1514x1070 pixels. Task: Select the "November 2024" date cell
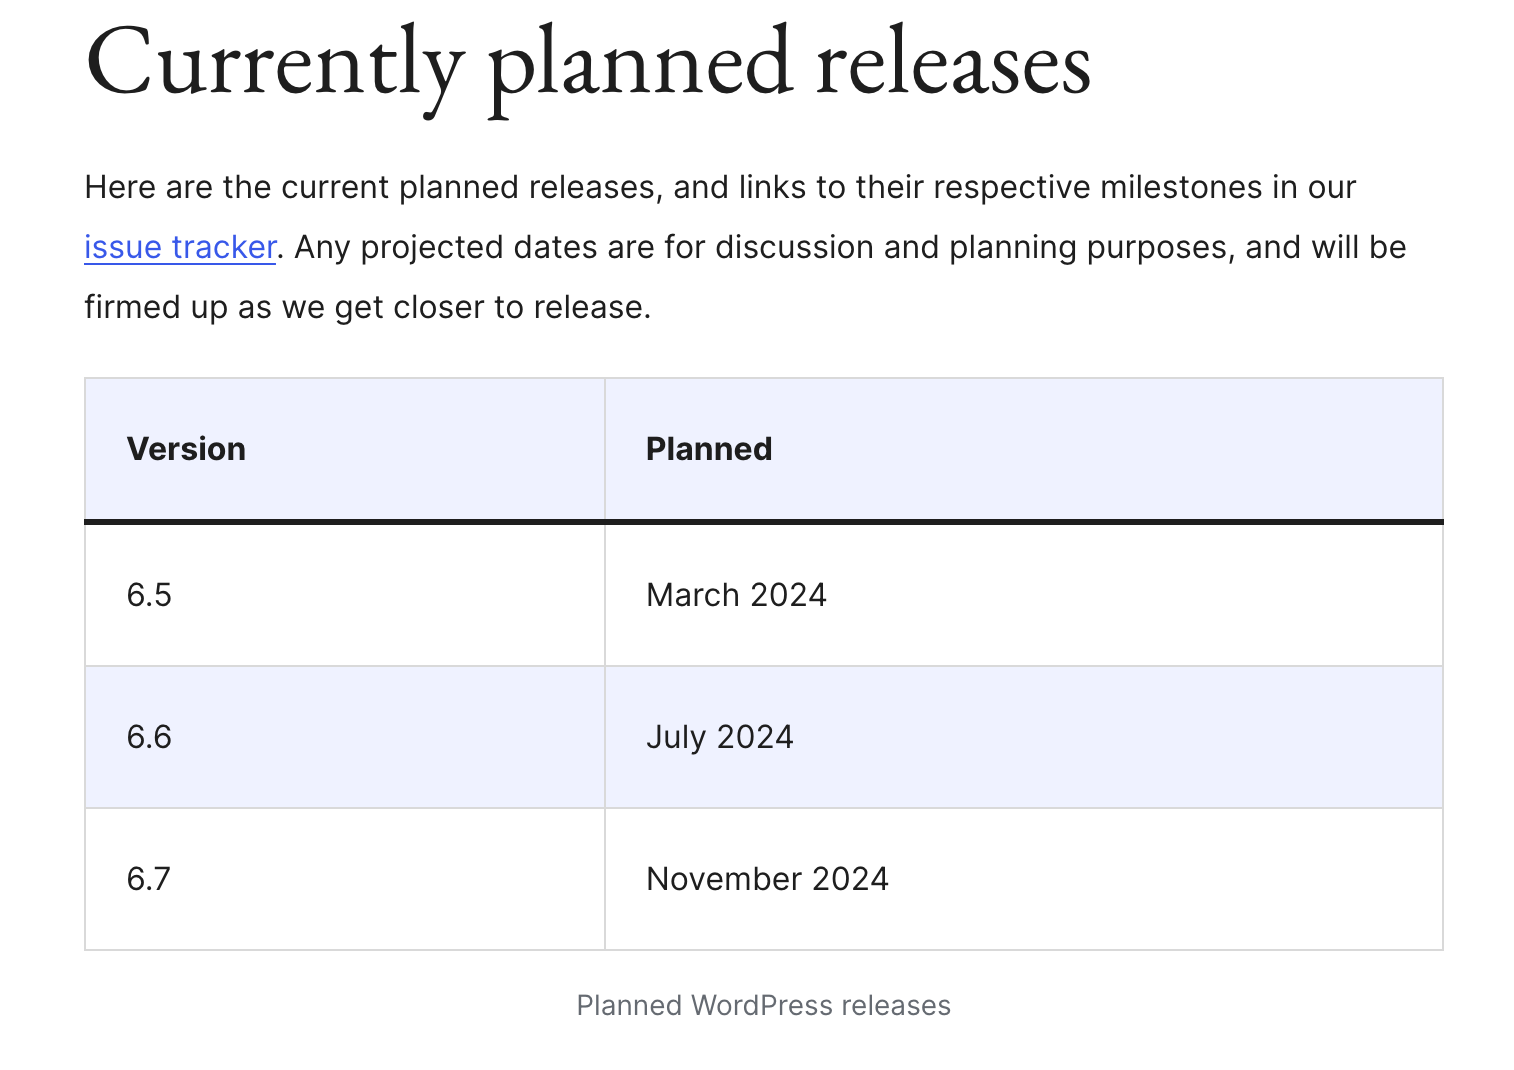[767, 879]
